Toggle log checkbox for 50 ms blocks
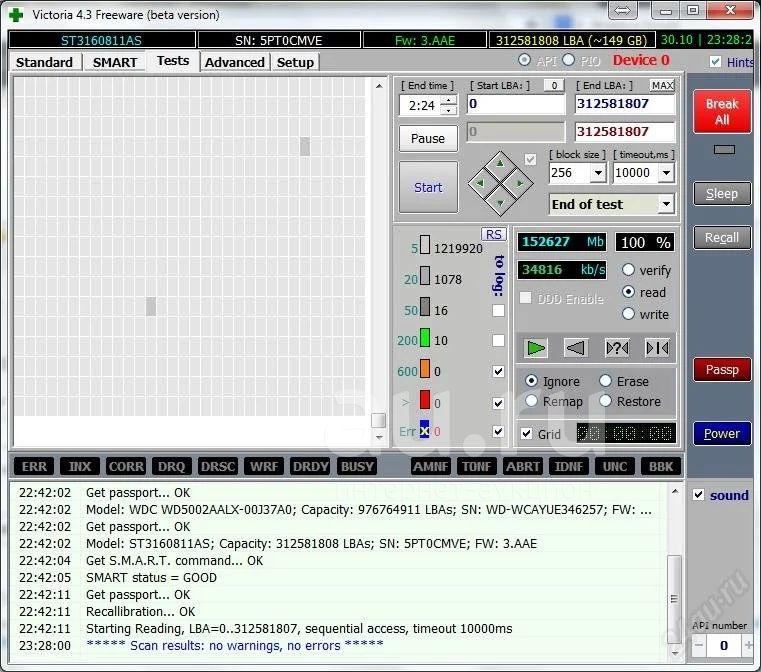761x672 pixels. click(x=498, y=310)
